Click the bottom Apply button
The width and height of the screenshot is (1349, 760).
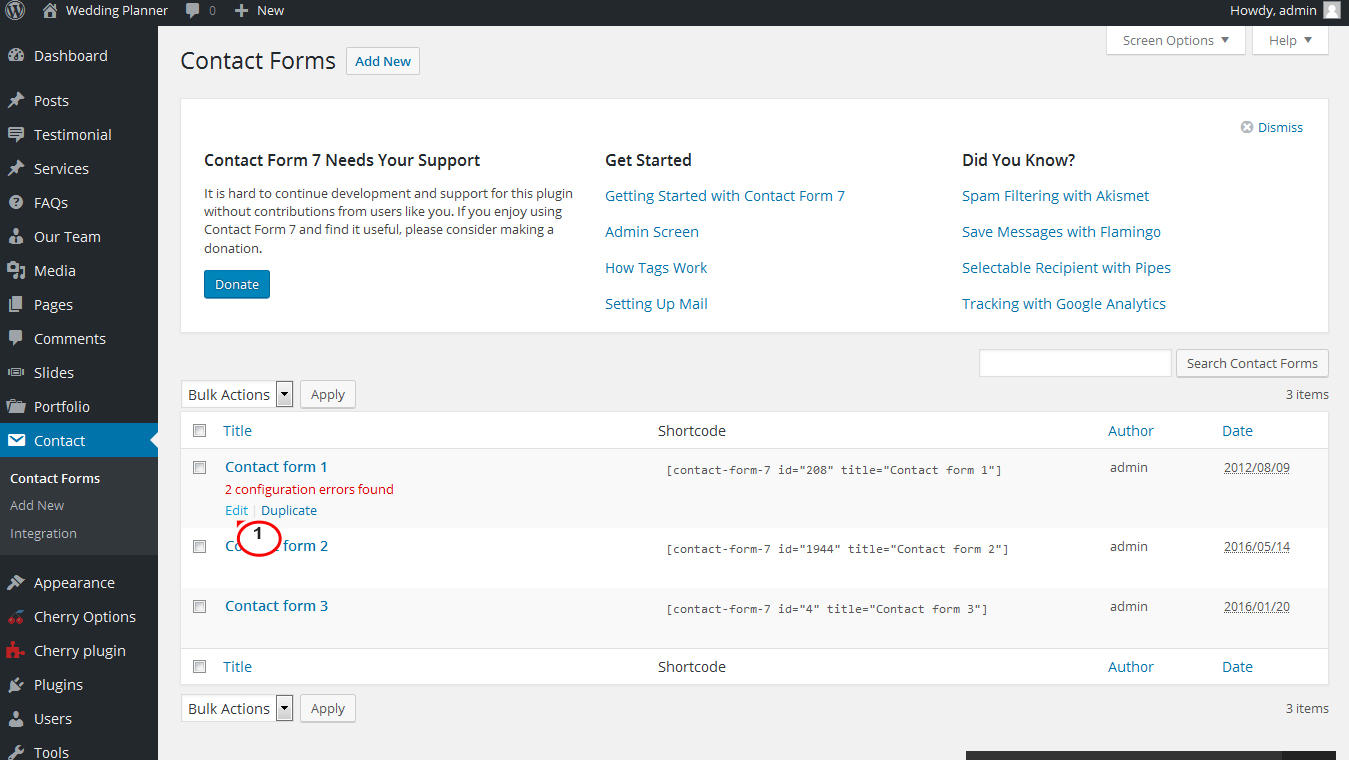[x=328, y=708]
